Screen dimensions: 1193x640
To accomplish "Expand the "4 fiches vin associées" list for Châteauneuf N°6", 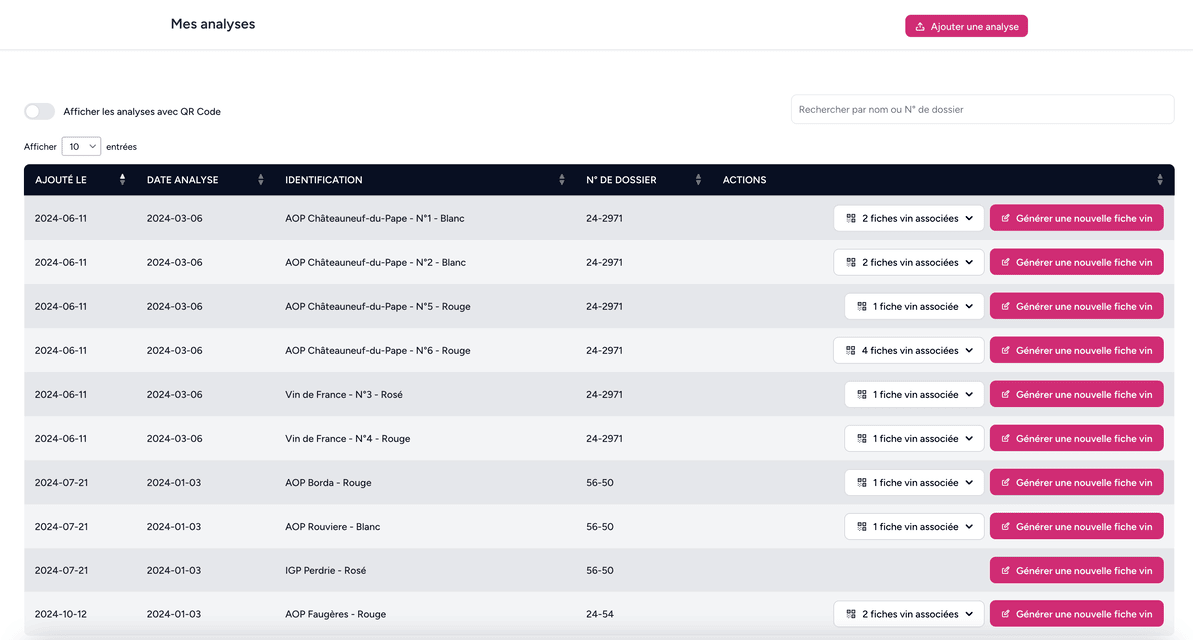I will coord(908,350).
